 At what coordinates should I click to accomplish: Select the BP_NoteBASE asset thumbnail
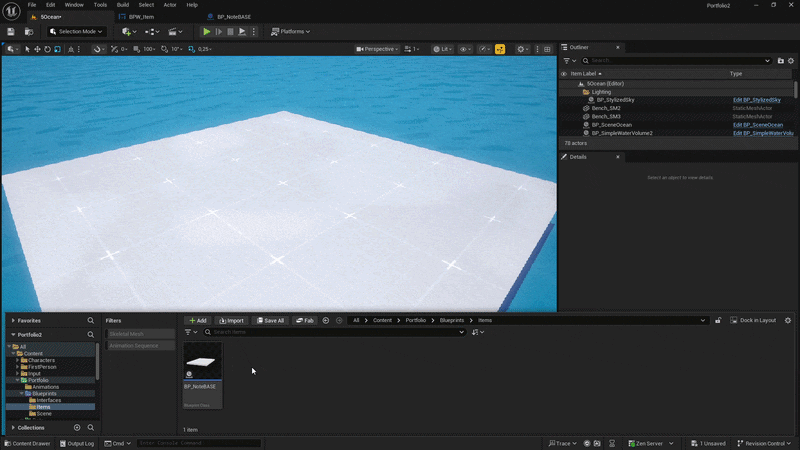click(x=202, y=362)
